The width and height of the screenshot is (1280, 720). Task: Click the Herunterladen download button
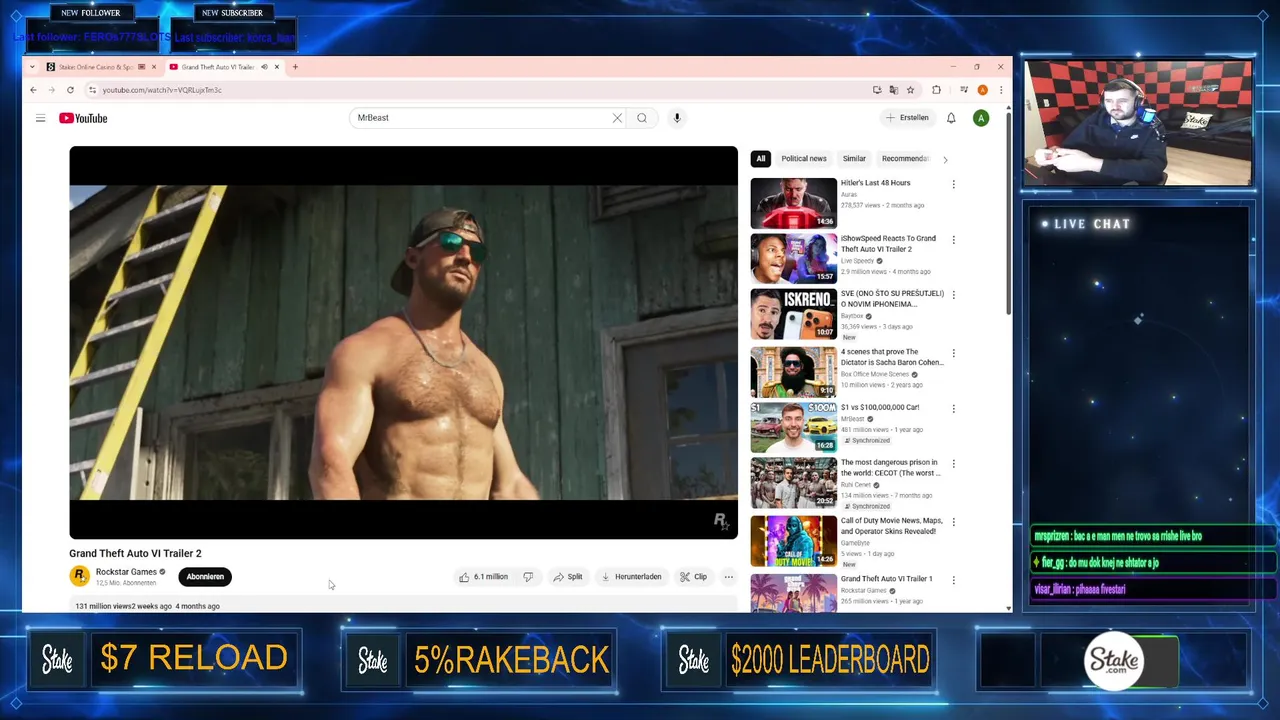[631, 577]
